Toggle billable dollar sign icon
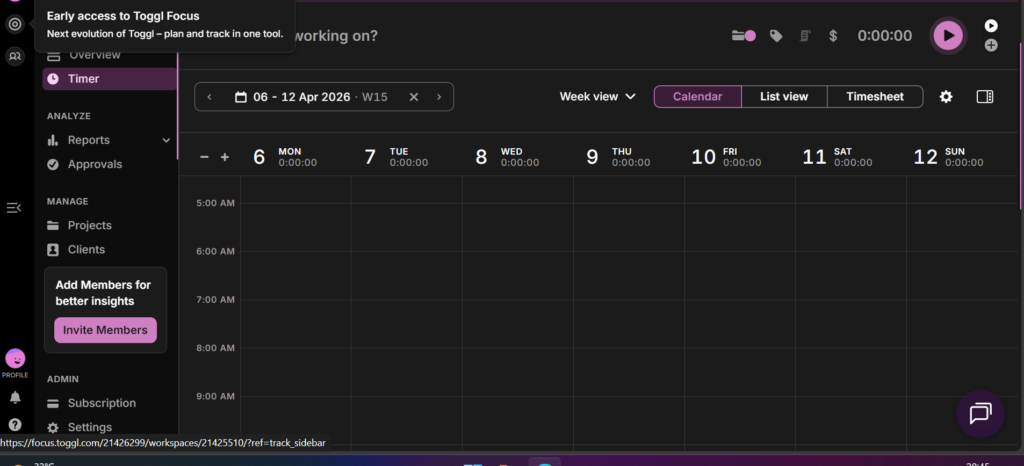 click(833, 36)
